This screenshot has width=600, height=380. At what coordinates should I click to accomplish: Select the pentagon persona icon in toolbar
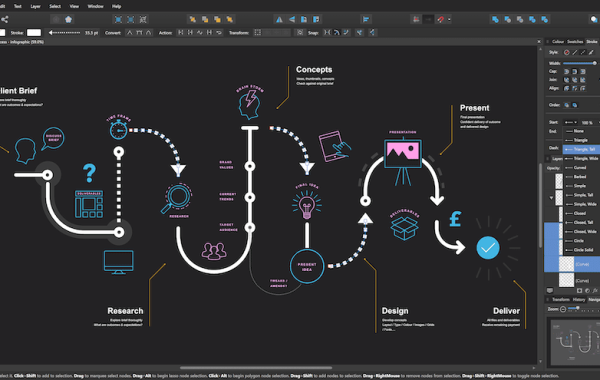[68, 19]
